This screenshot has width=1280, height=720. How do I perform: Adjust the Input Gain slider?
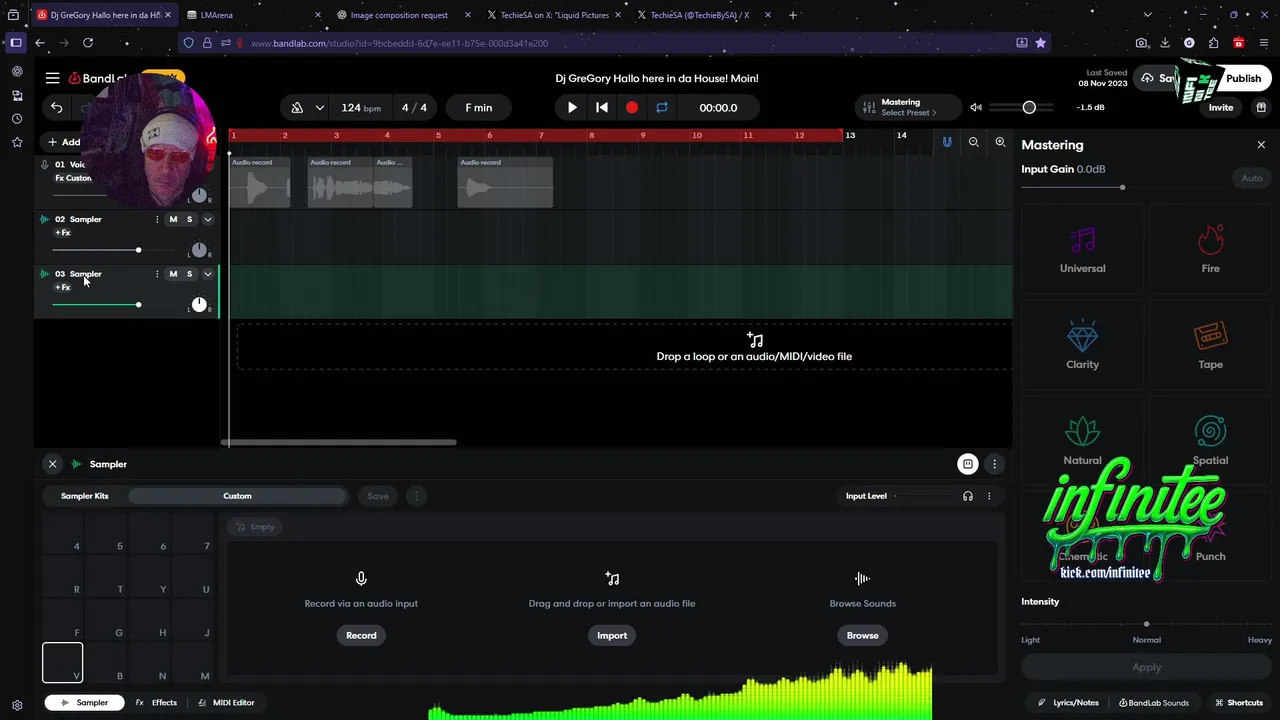click(x=1122, y=187)
